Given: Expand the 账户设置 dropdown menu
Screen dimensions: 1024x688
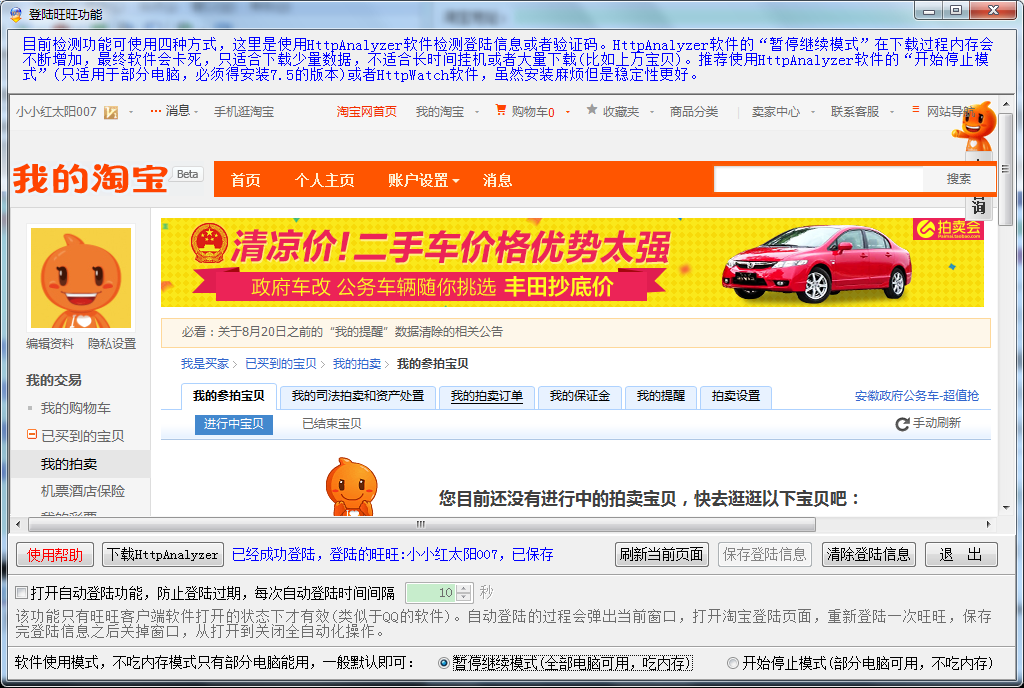Looking at the screenshot, I should pyautogui.click(x=424, y=180).
